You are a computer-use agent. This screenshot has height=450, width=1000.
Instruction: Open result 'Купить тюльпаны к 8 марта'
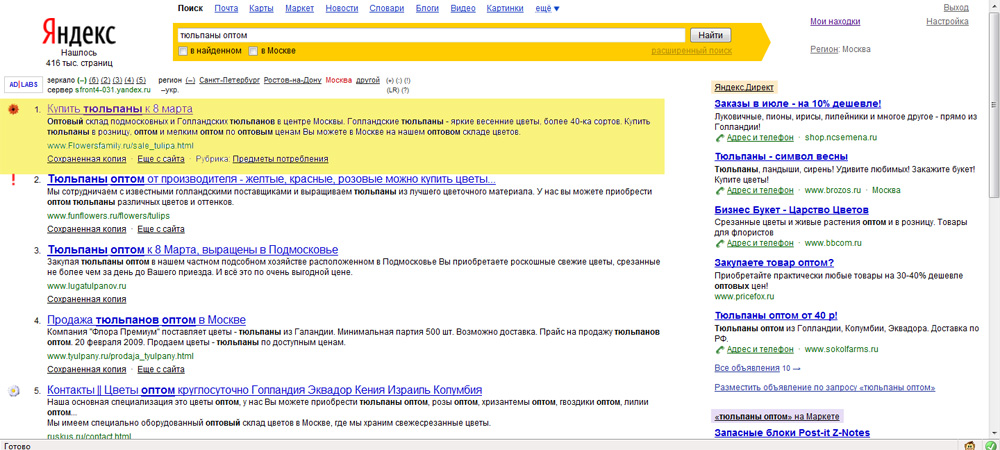click(120, 109)
